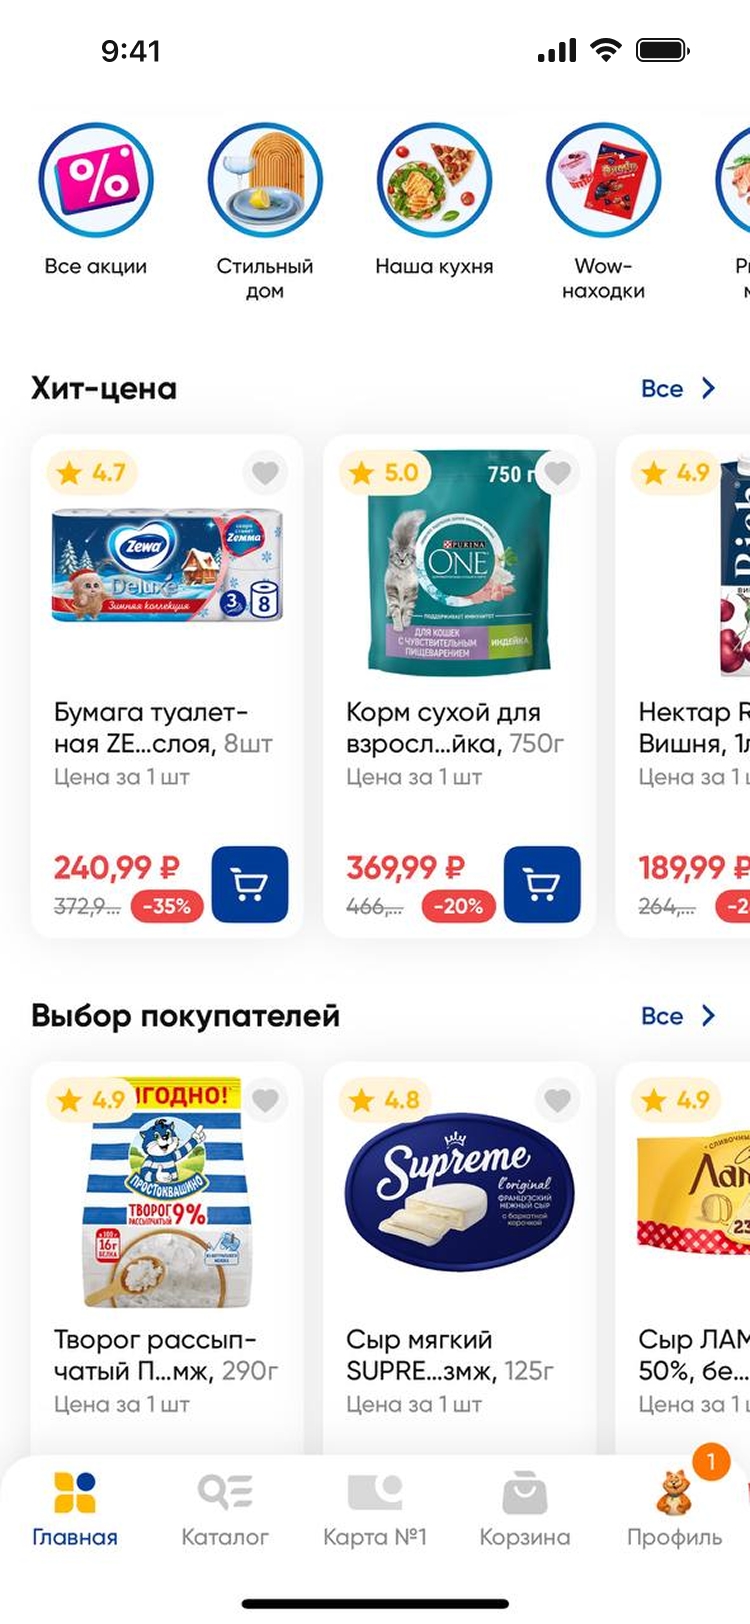Open Корм сухой для взрослых product title
This screenshot has height=1624, width=750.
tap(455, 728)
